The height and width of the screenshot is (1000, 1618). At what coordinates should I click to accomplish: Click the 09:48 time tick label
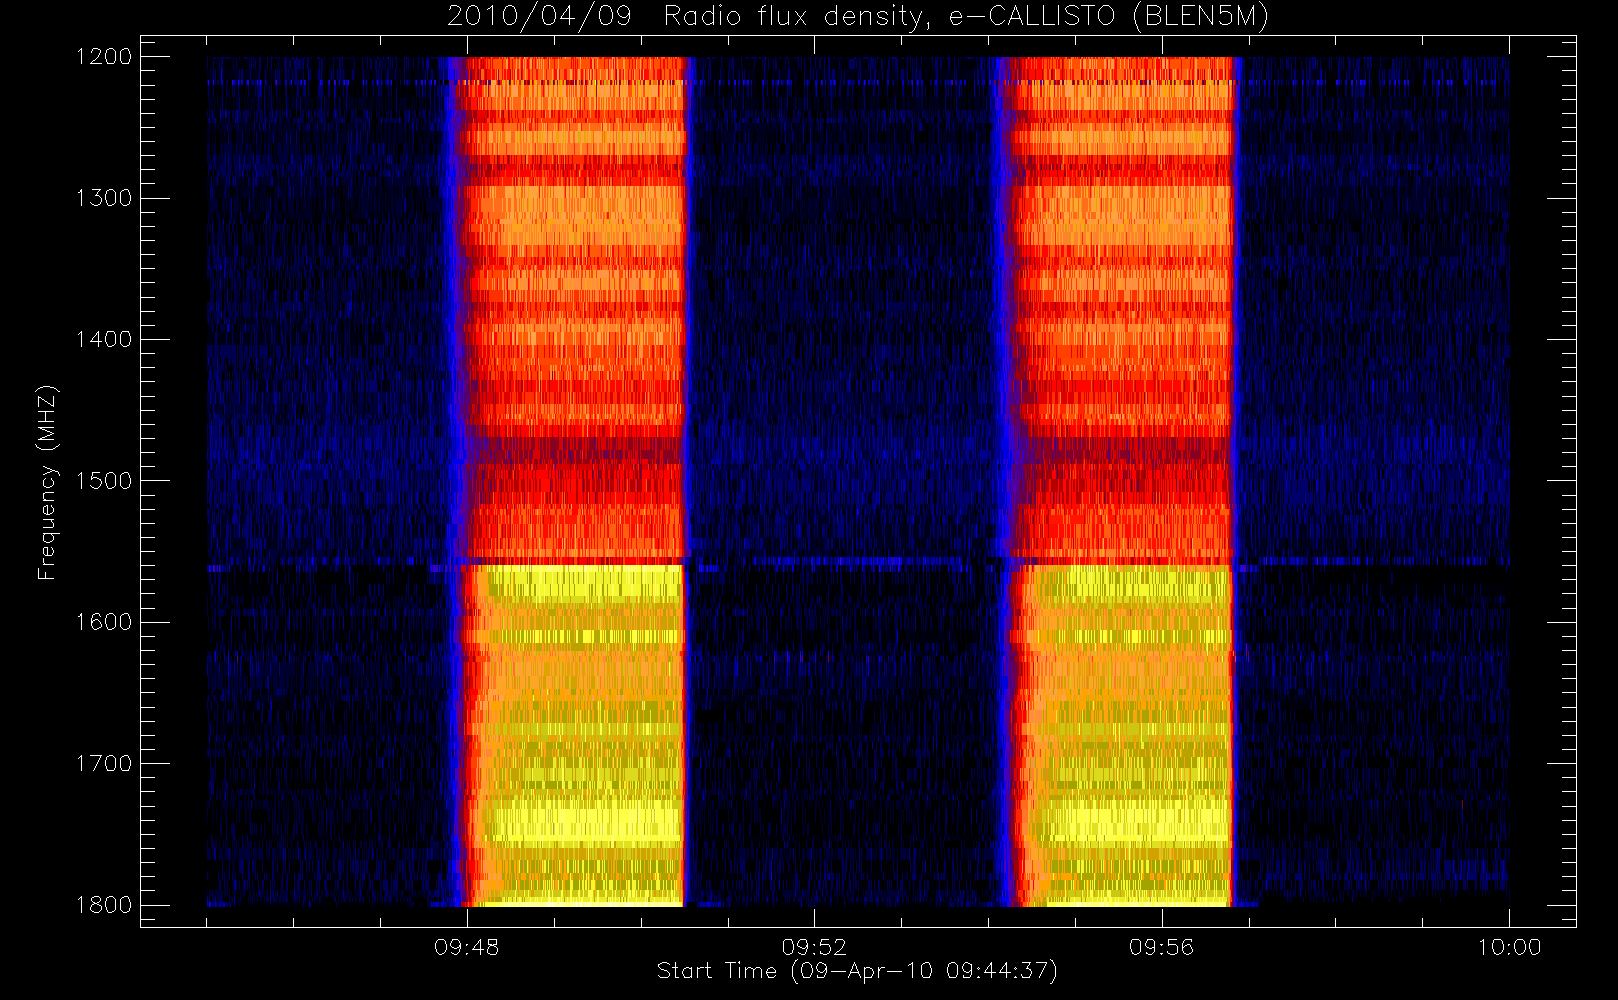coord(467,947)
